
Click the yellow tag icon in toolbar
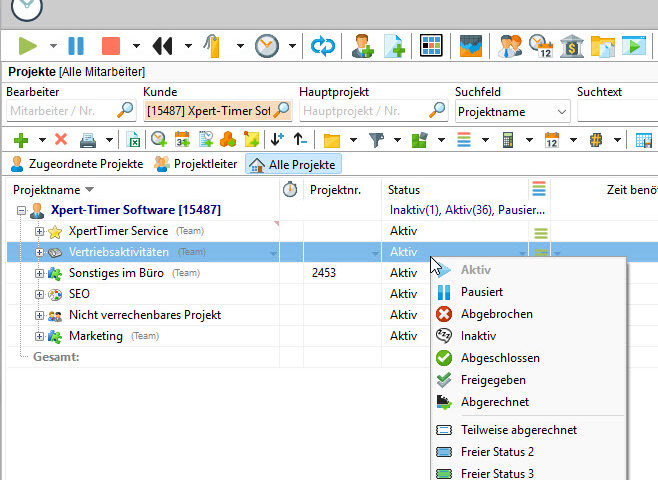(x=212, y=45)
